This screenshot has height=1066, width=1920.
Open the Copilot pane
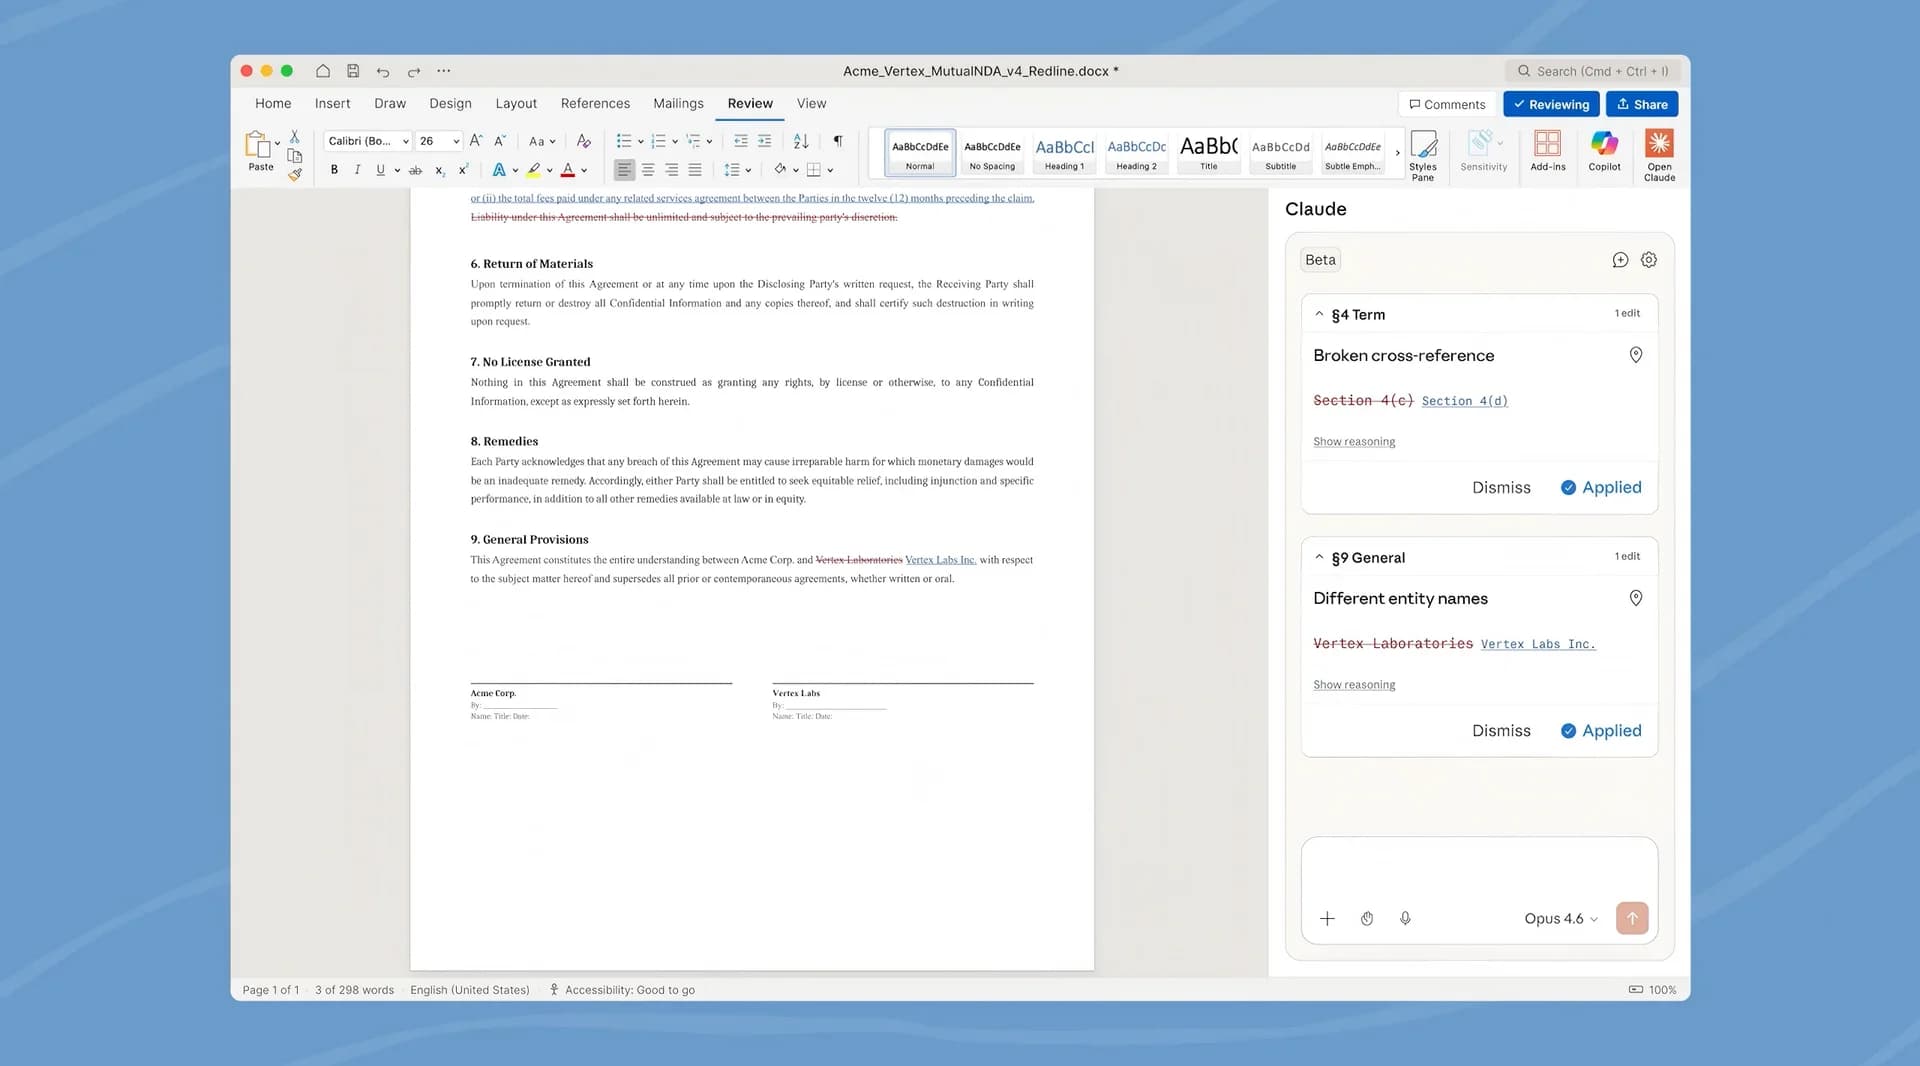click(1604, 152)
